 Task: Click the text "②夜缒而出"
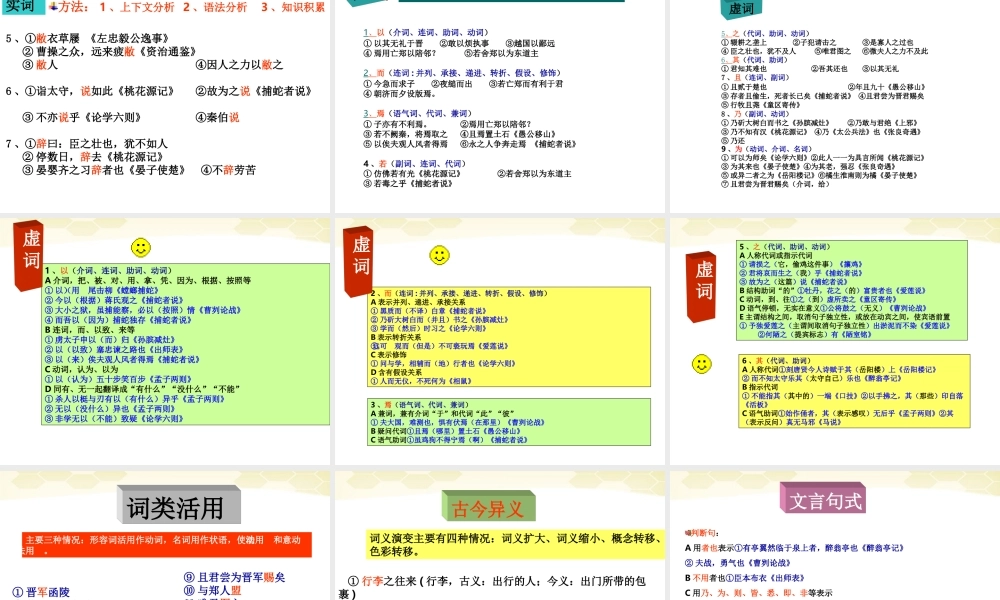[452, 84]
